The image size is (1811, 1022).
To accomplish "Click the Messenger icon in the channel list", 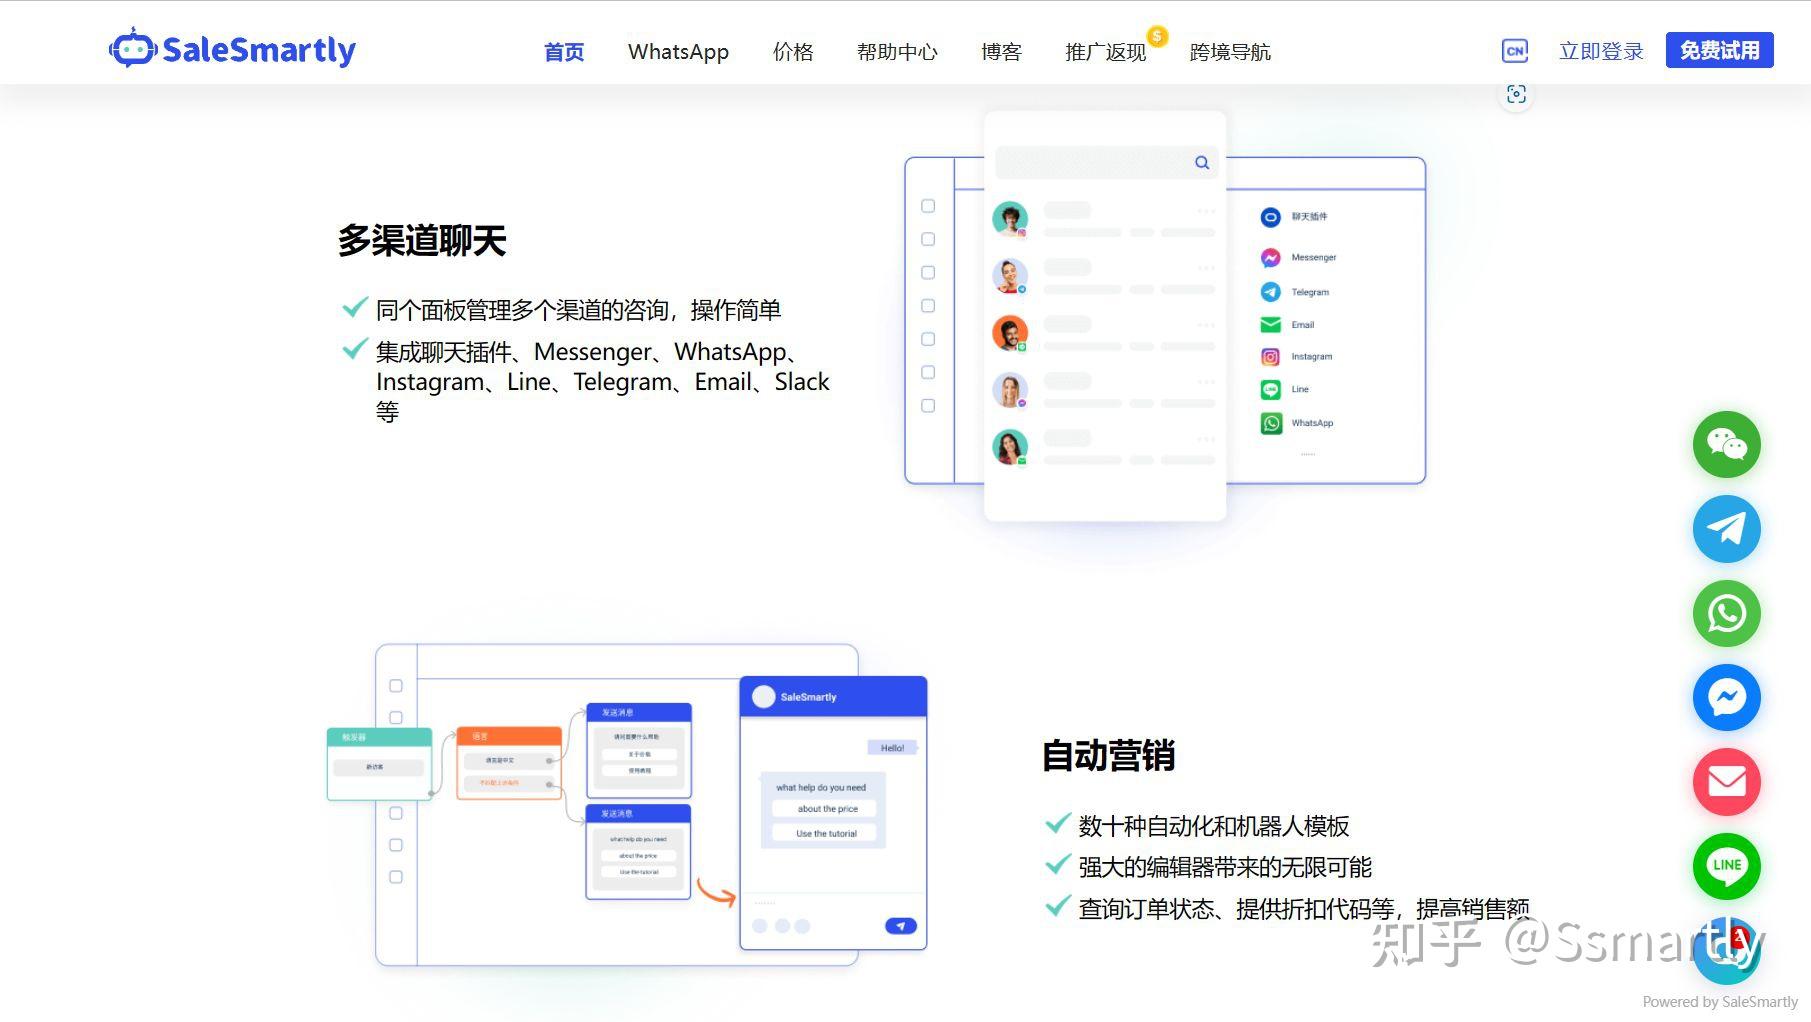I will tap(1270, 258).
